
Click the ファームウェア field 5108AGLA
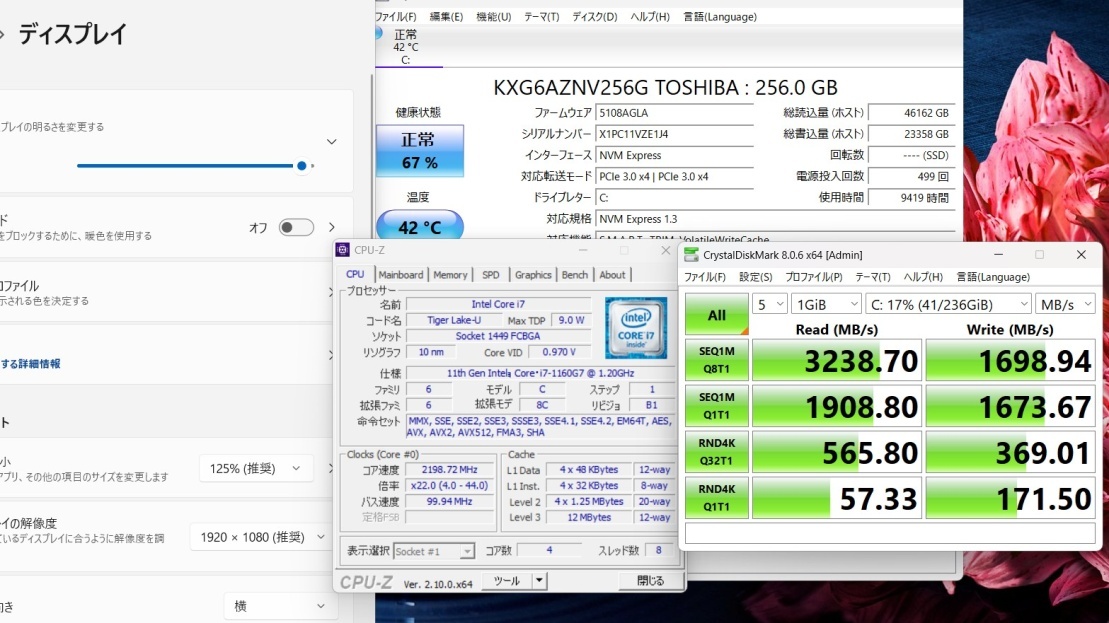674,112
